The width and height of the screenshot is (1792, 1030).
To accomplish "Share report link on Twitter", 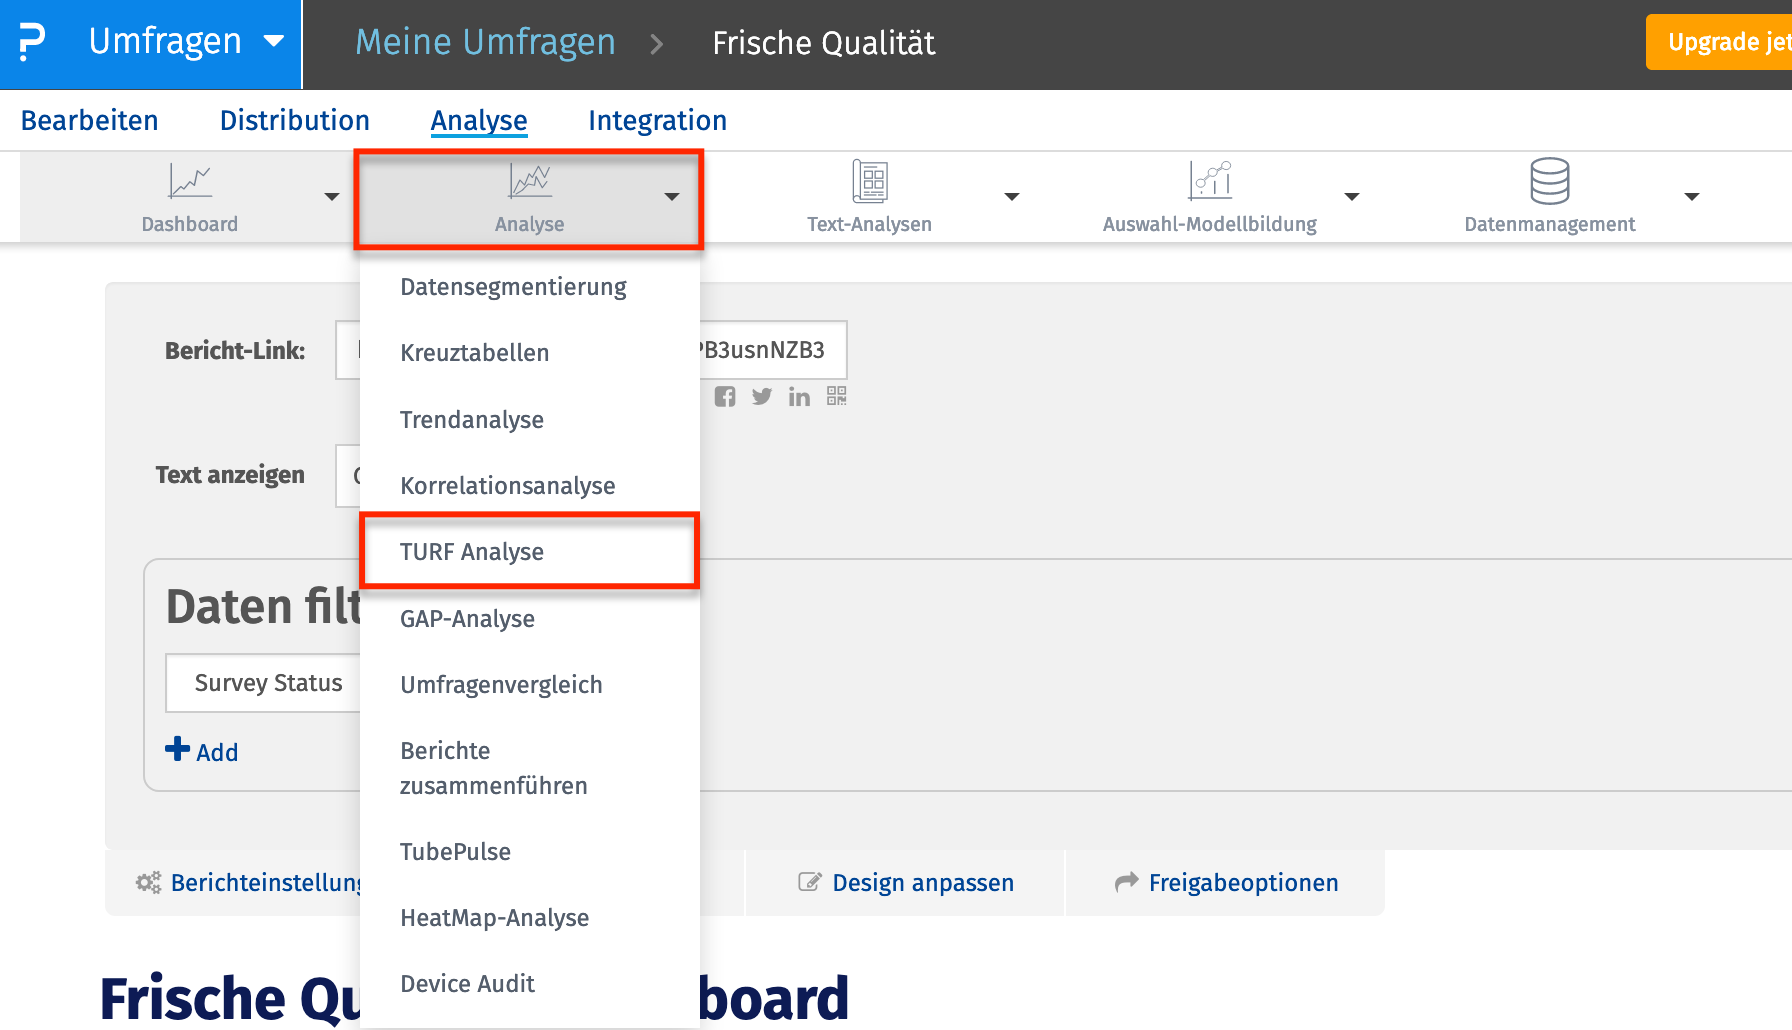I will click(x=762, y=397).
